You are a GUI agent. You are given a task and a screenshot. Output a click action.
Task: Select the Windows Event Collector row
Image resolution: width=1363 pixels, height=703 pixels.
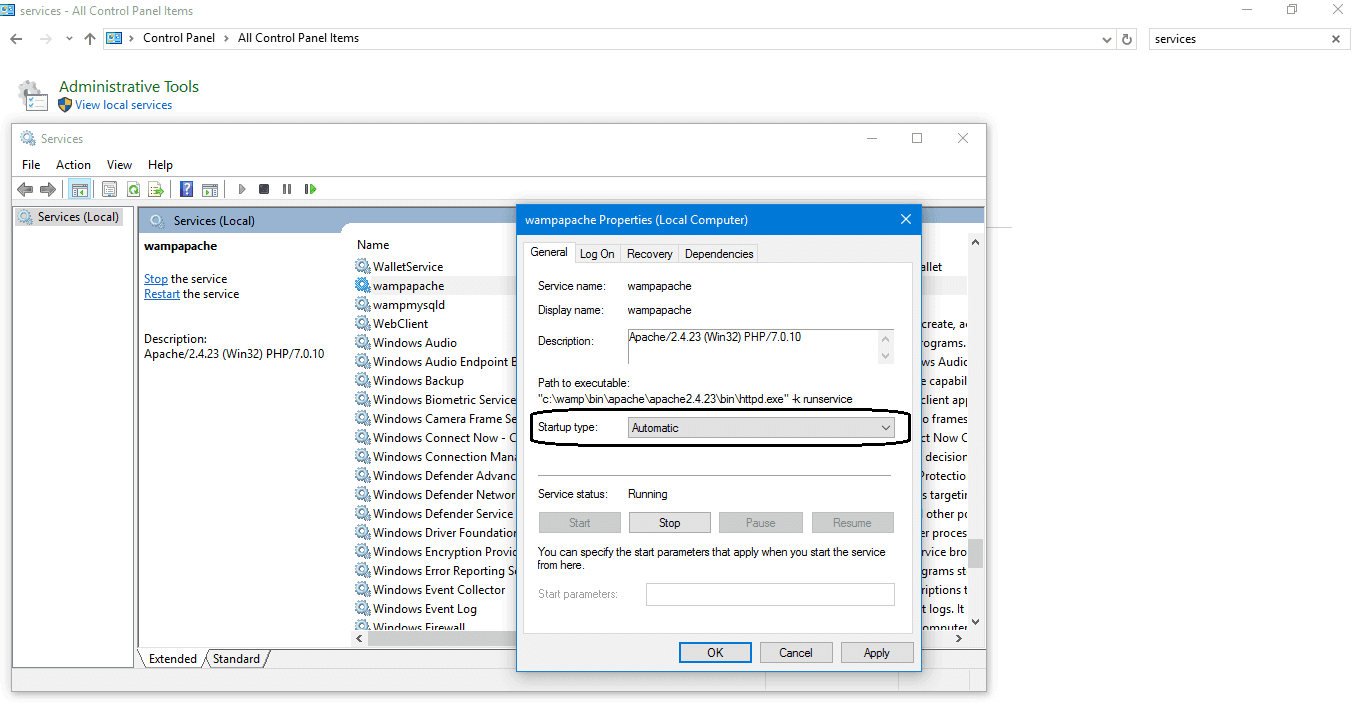tap(435, 590)
